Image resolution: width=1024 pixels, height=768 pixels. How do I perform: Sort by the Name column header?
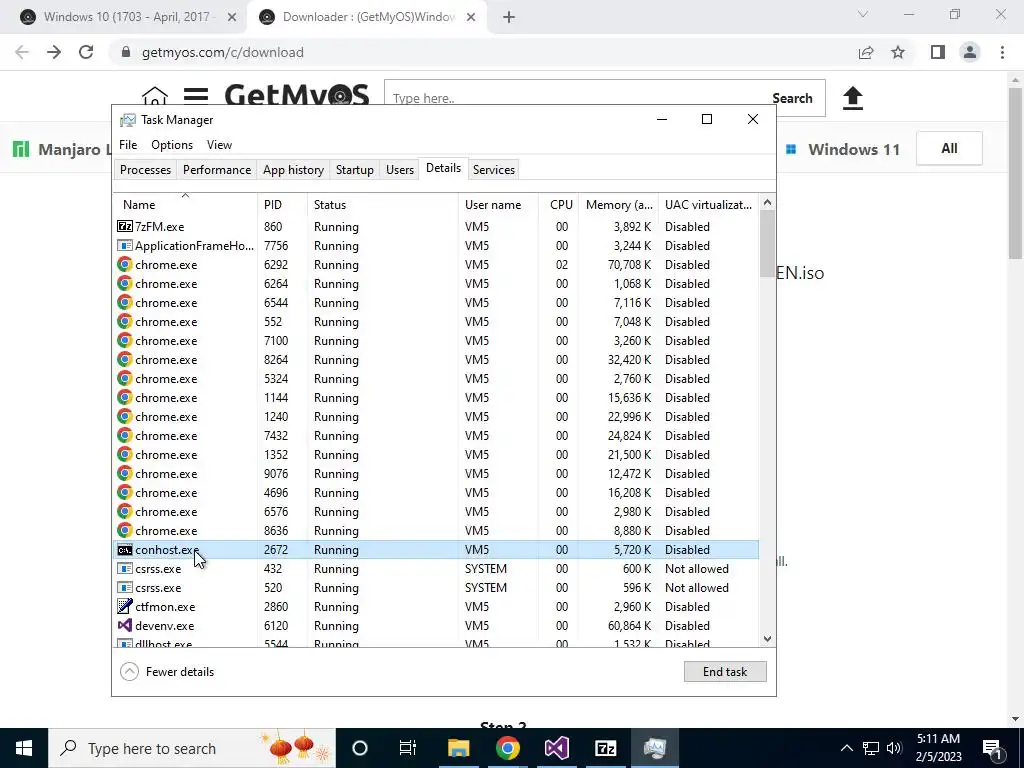[x=185, y=204]
